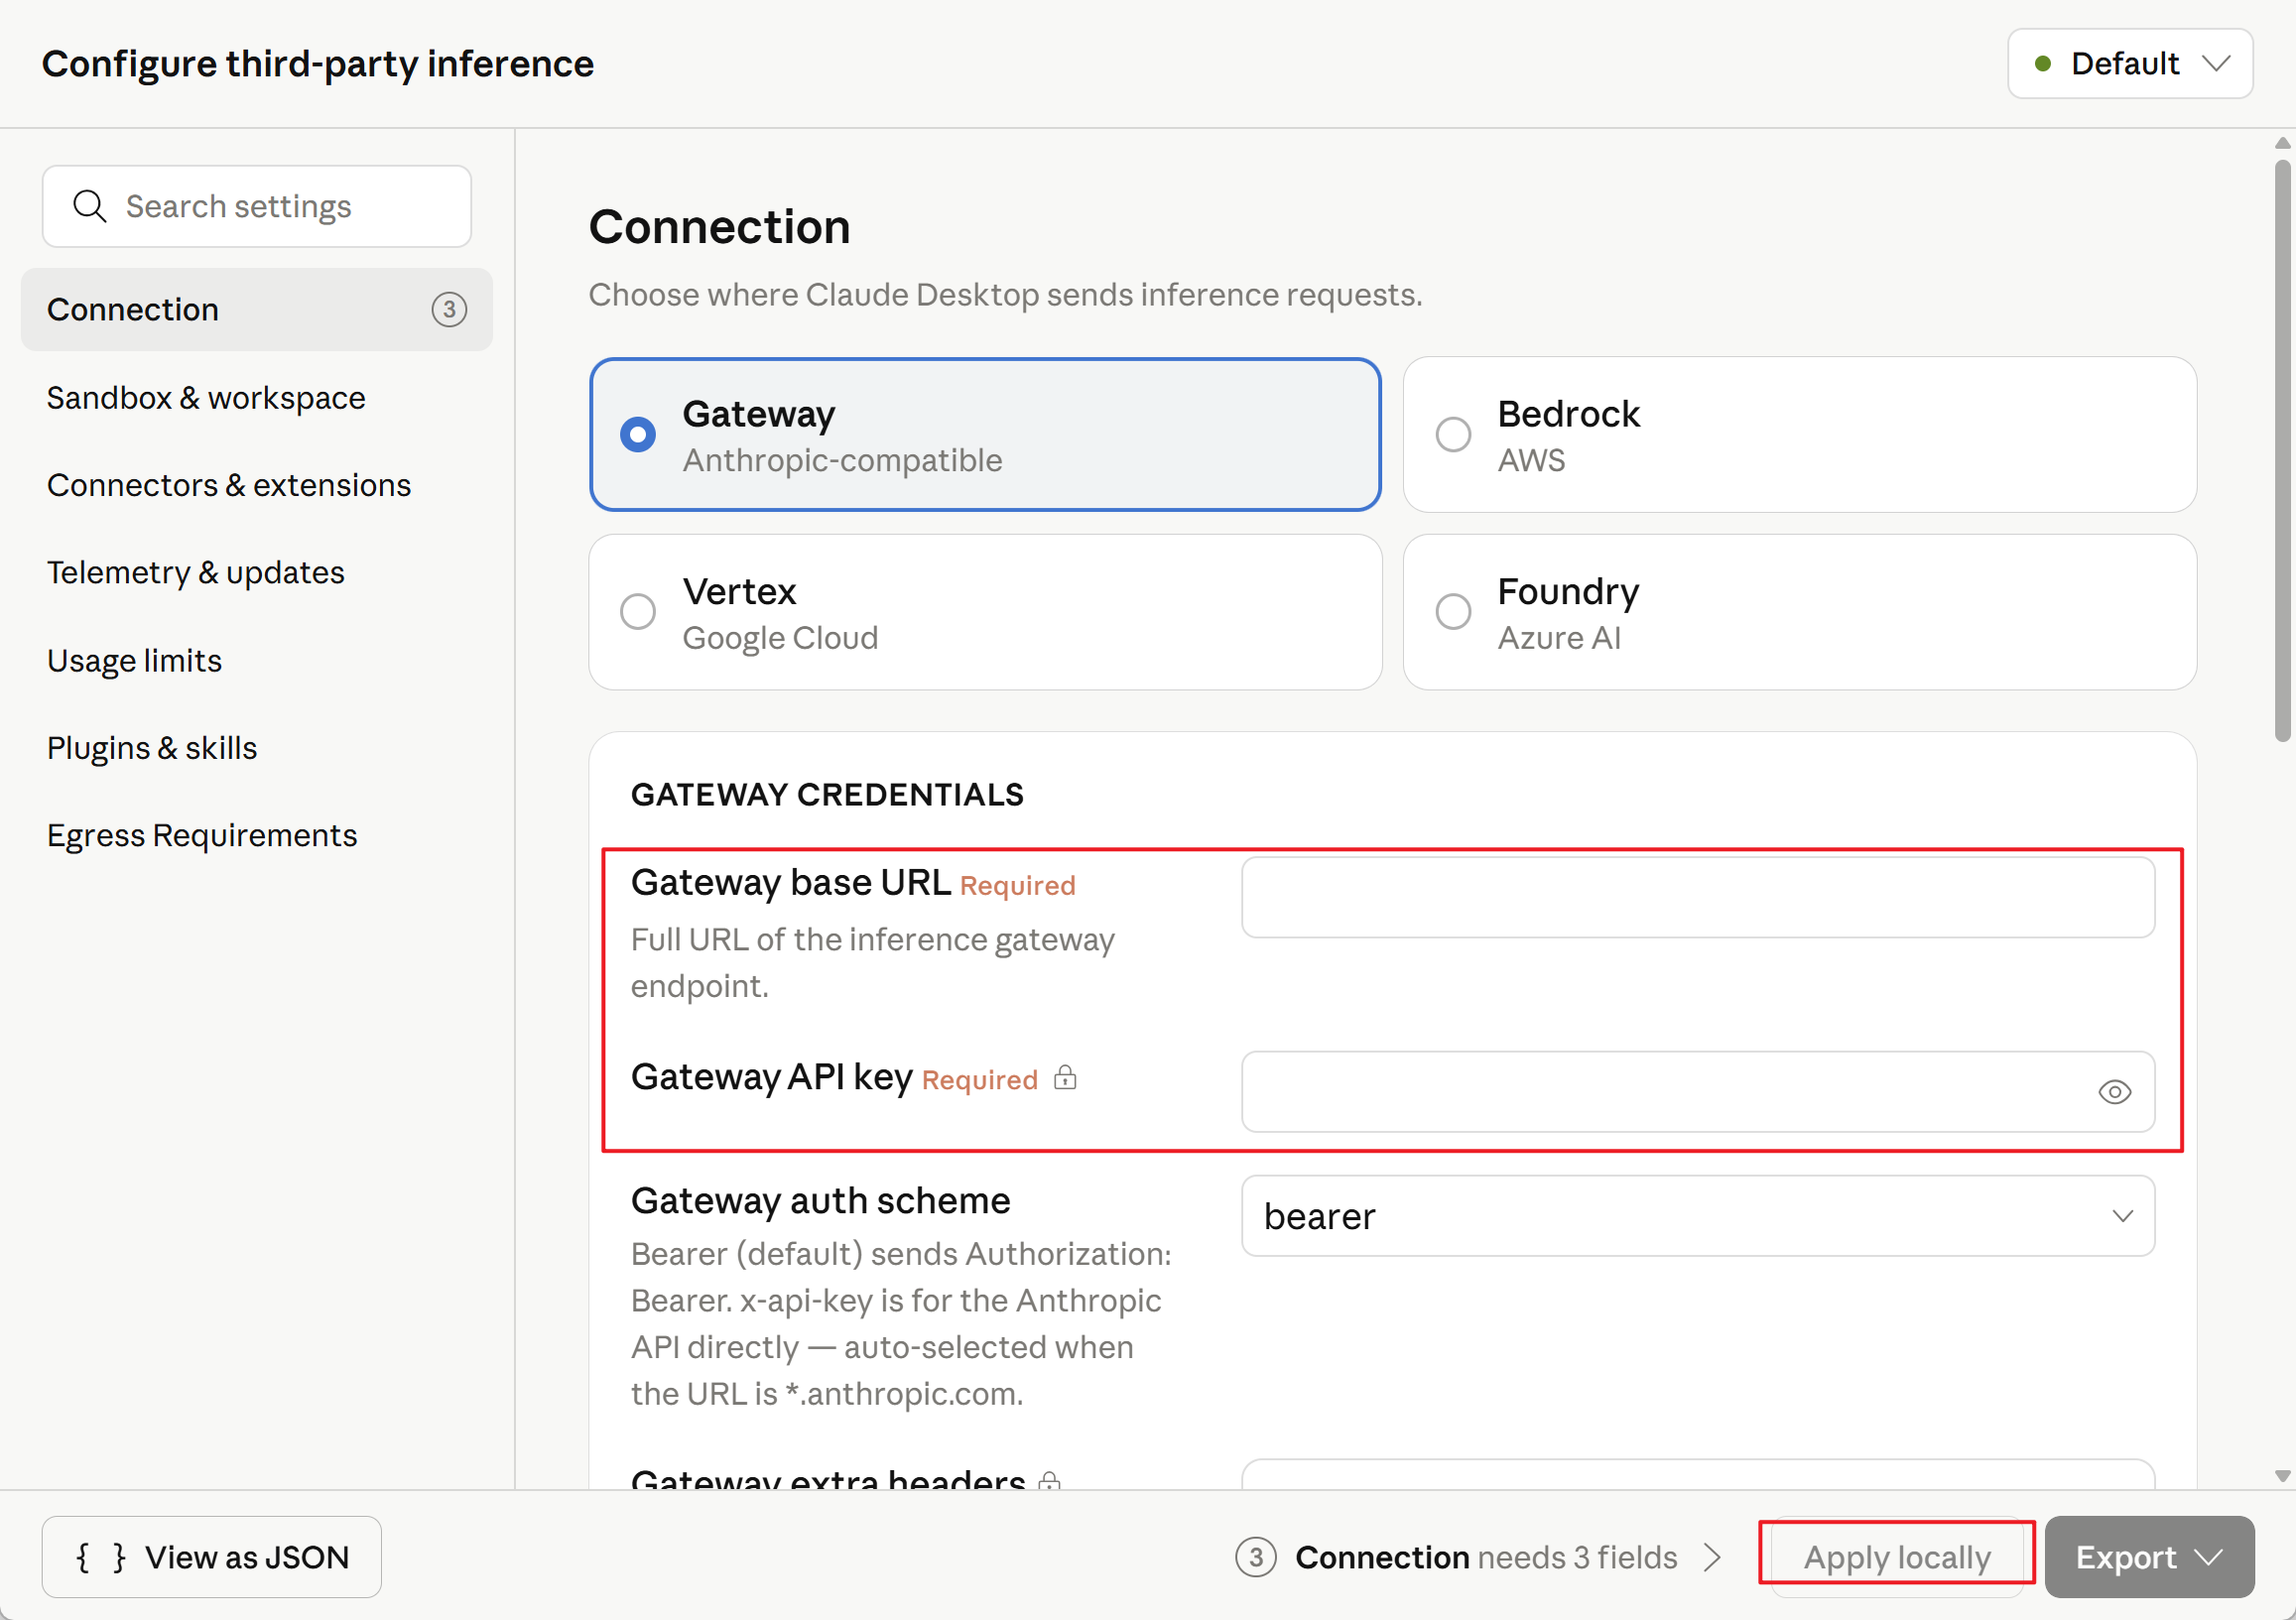Click the curly braces JSON icon
Screen dimensions: 2296x1620
tap(101, 1557)
